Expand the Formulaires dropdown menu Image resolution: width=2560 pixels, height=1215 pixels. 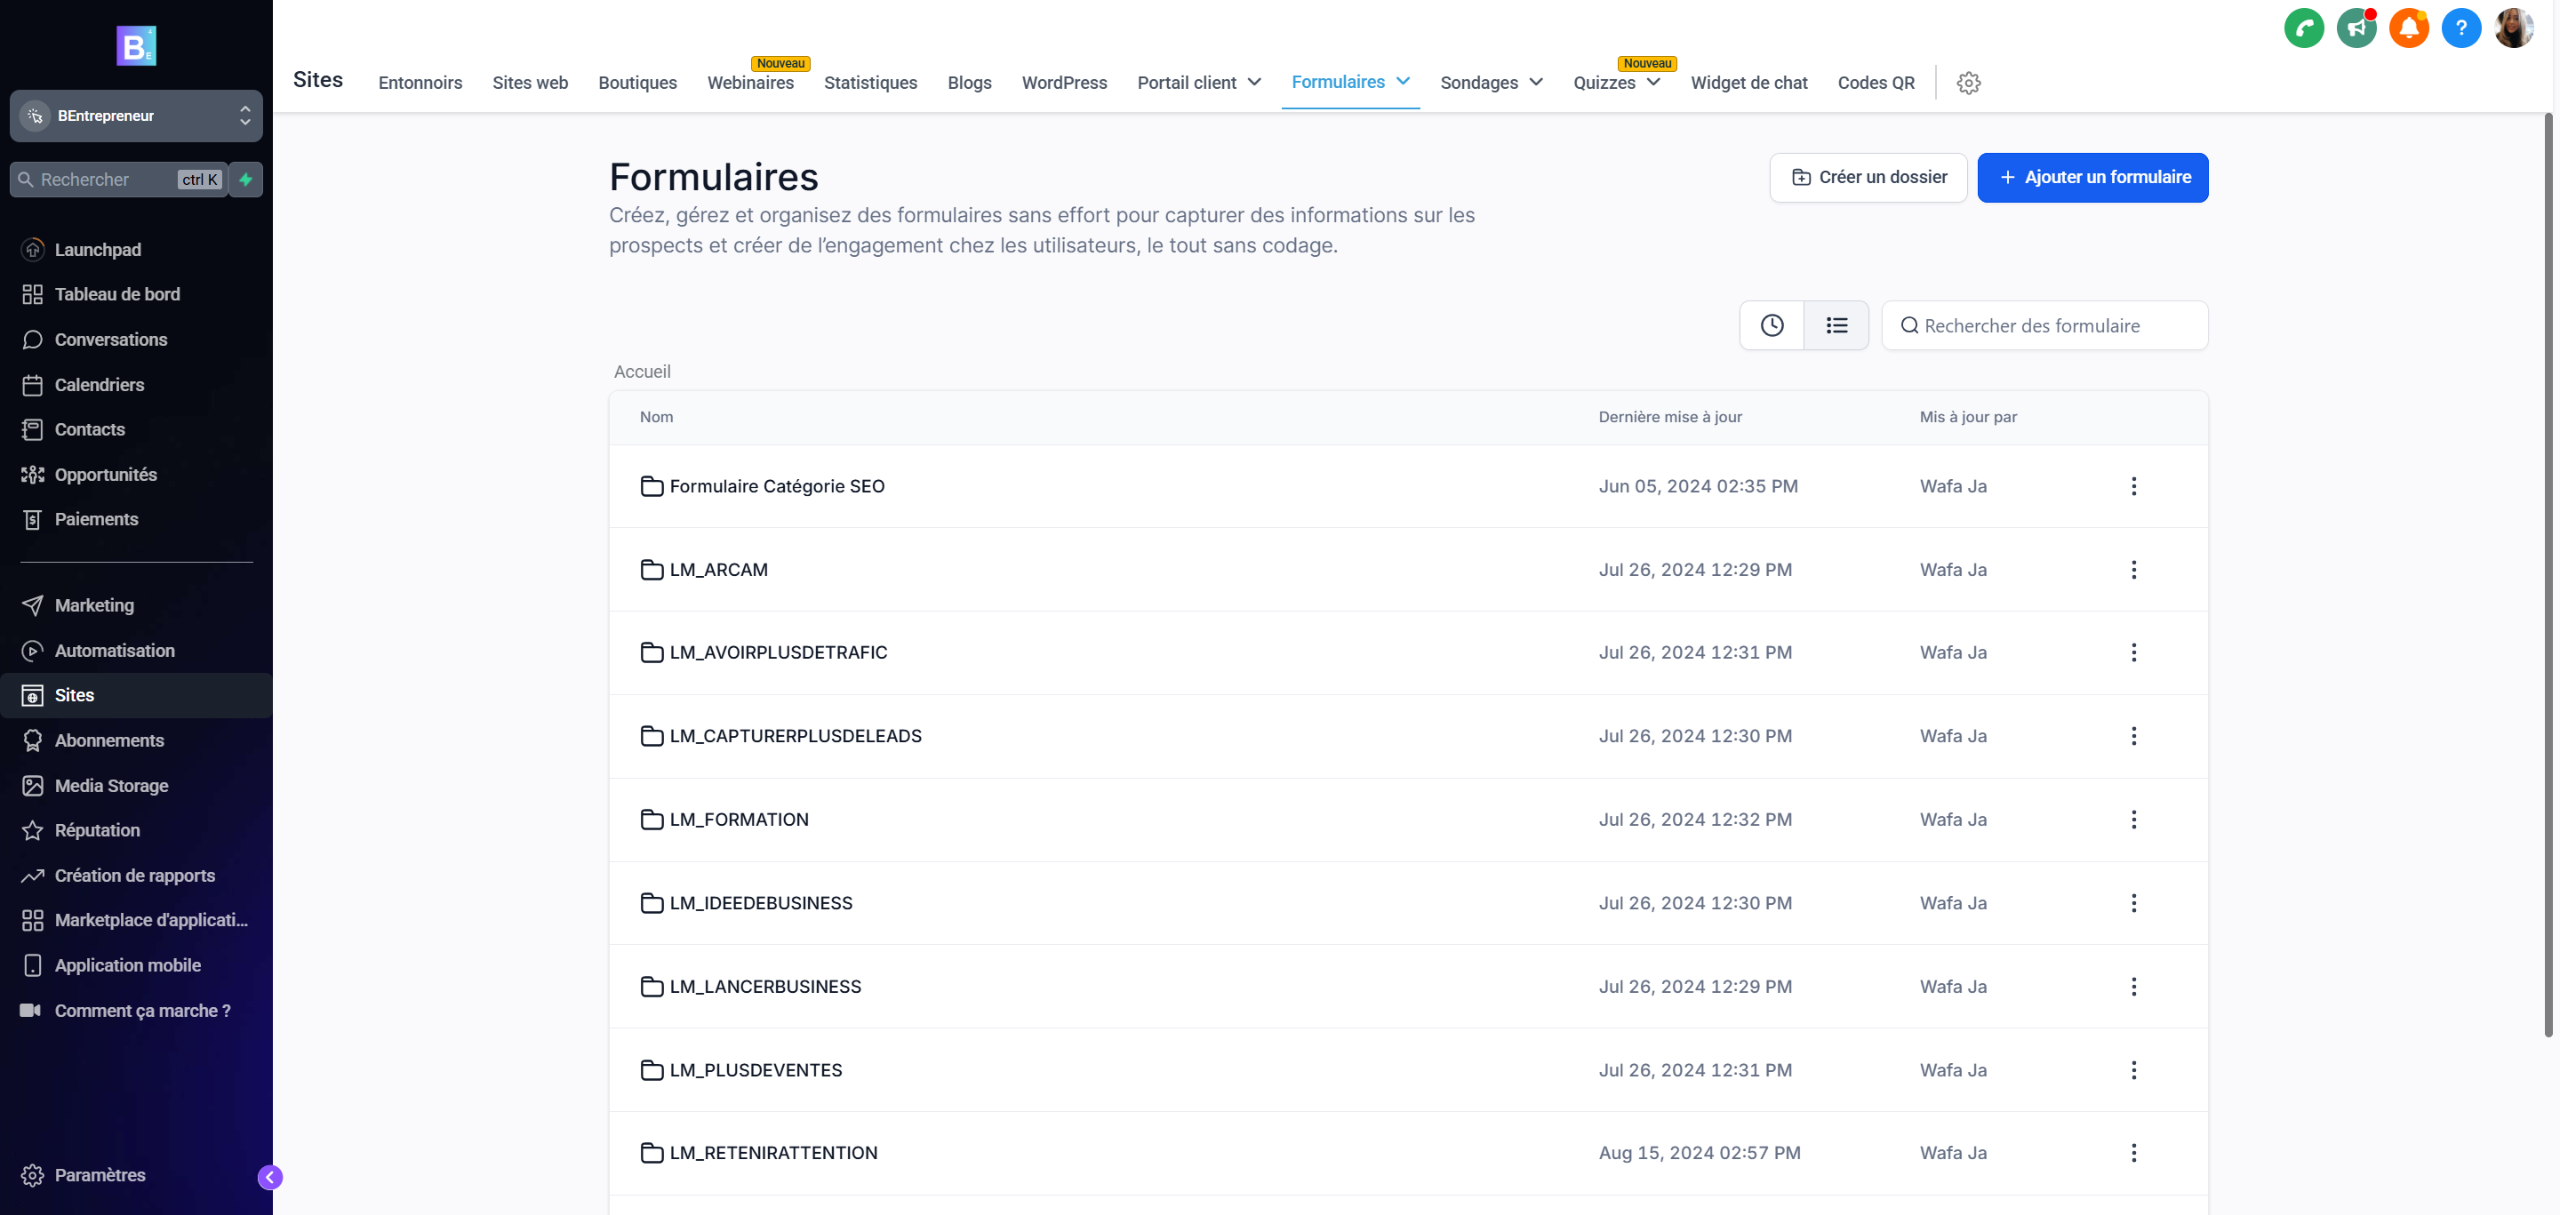tap(1403, 82)
